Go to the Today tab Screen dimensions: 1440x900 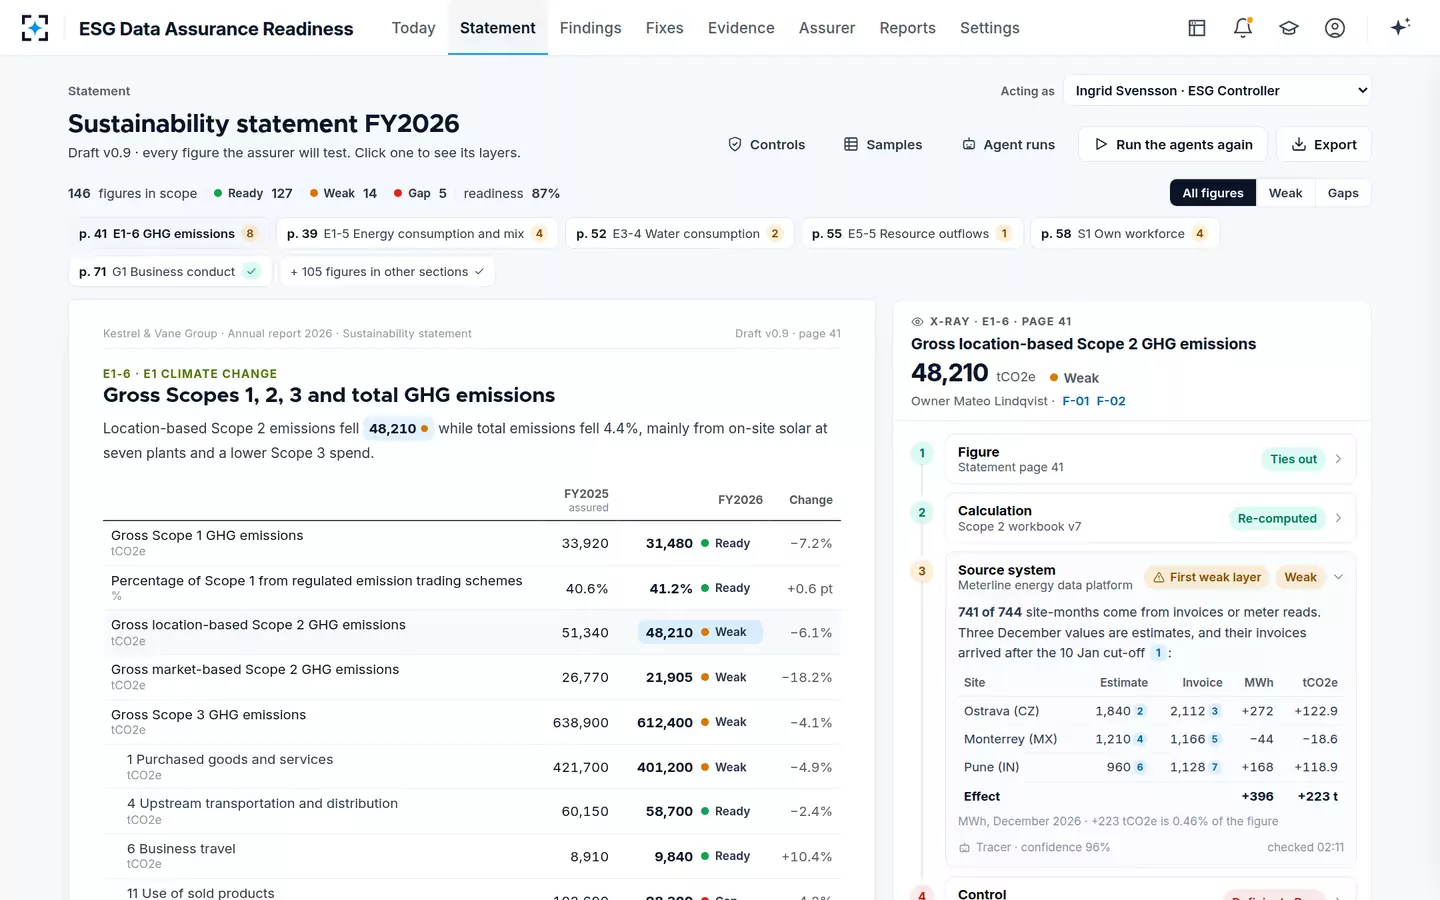click(x=413, y=28)
